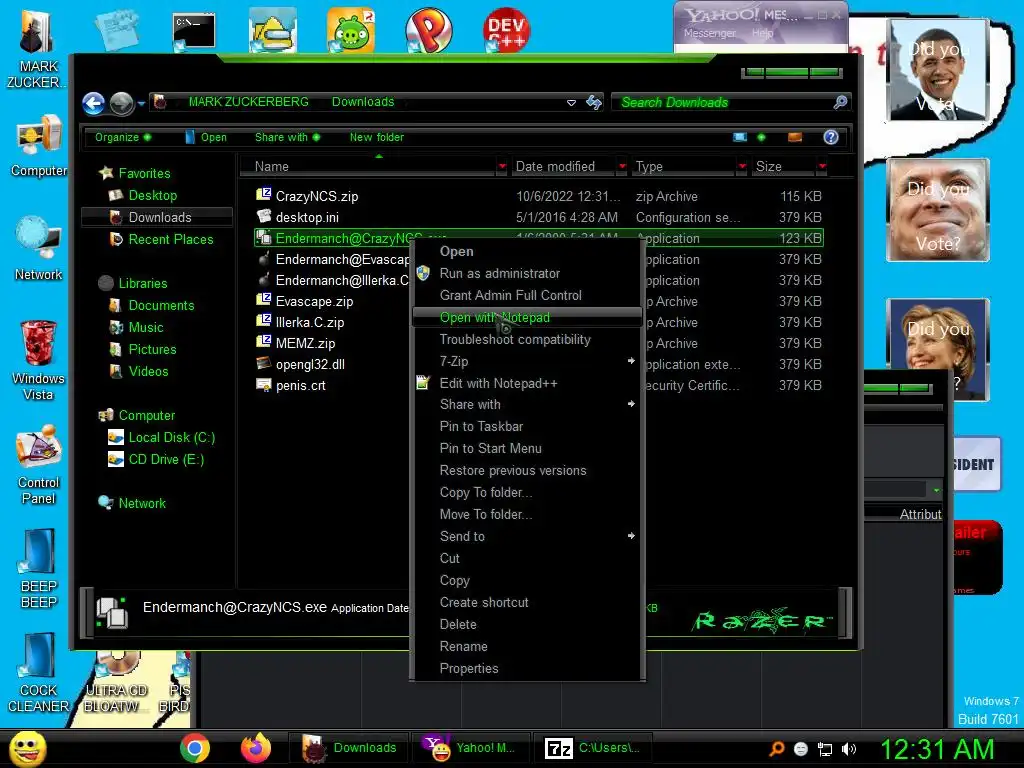The height and width of the screenshot is (768, 1024).
Task: Launch Chrome from the taskbar
Action: click(195, 748)
